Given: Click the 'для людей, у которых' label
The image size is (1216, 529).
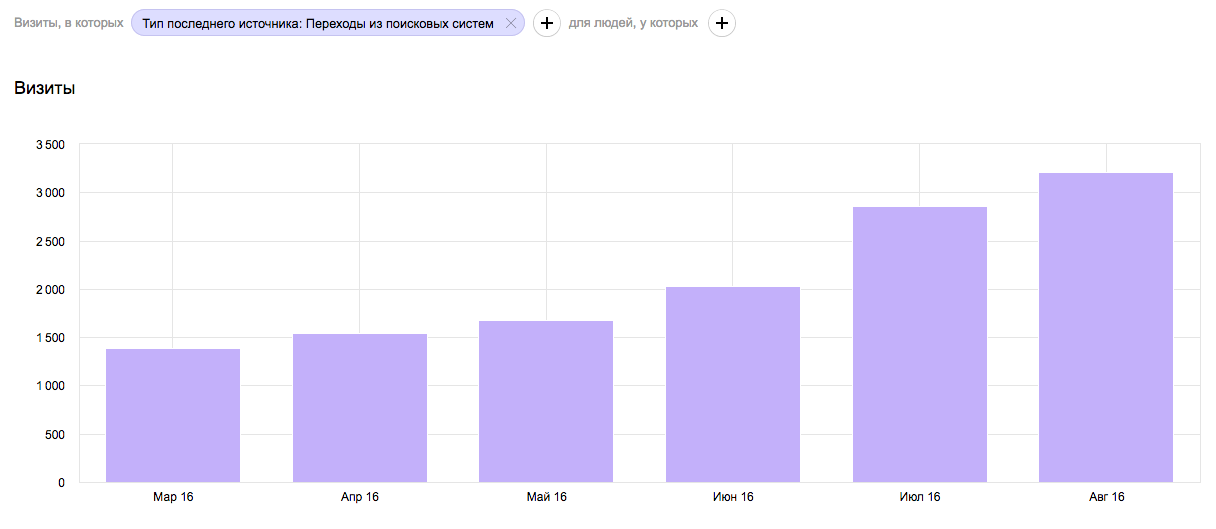Looking at the screenshot, I should point(633,23).
